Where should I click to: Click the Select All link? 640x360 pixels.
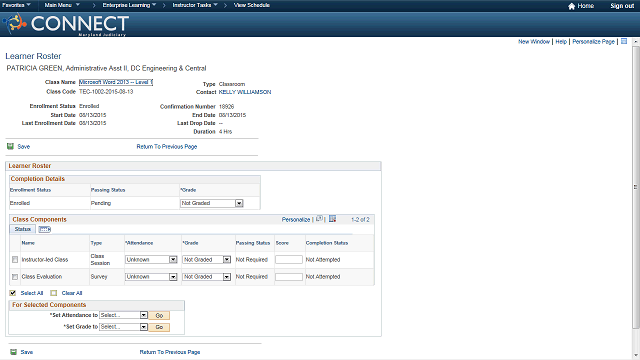click(32, 293)
